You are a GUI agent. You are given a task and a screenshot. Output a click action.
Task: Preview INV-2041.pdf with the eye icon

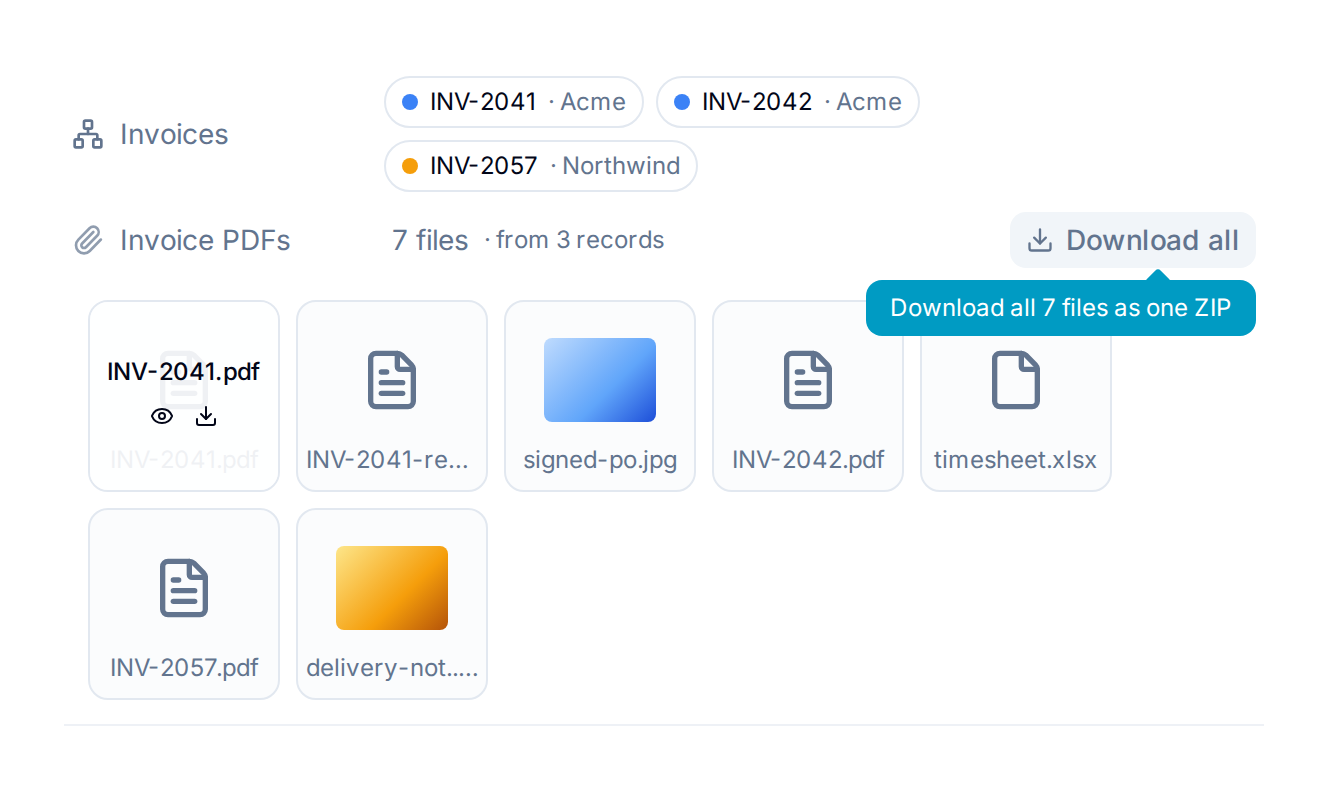[162, 417]
